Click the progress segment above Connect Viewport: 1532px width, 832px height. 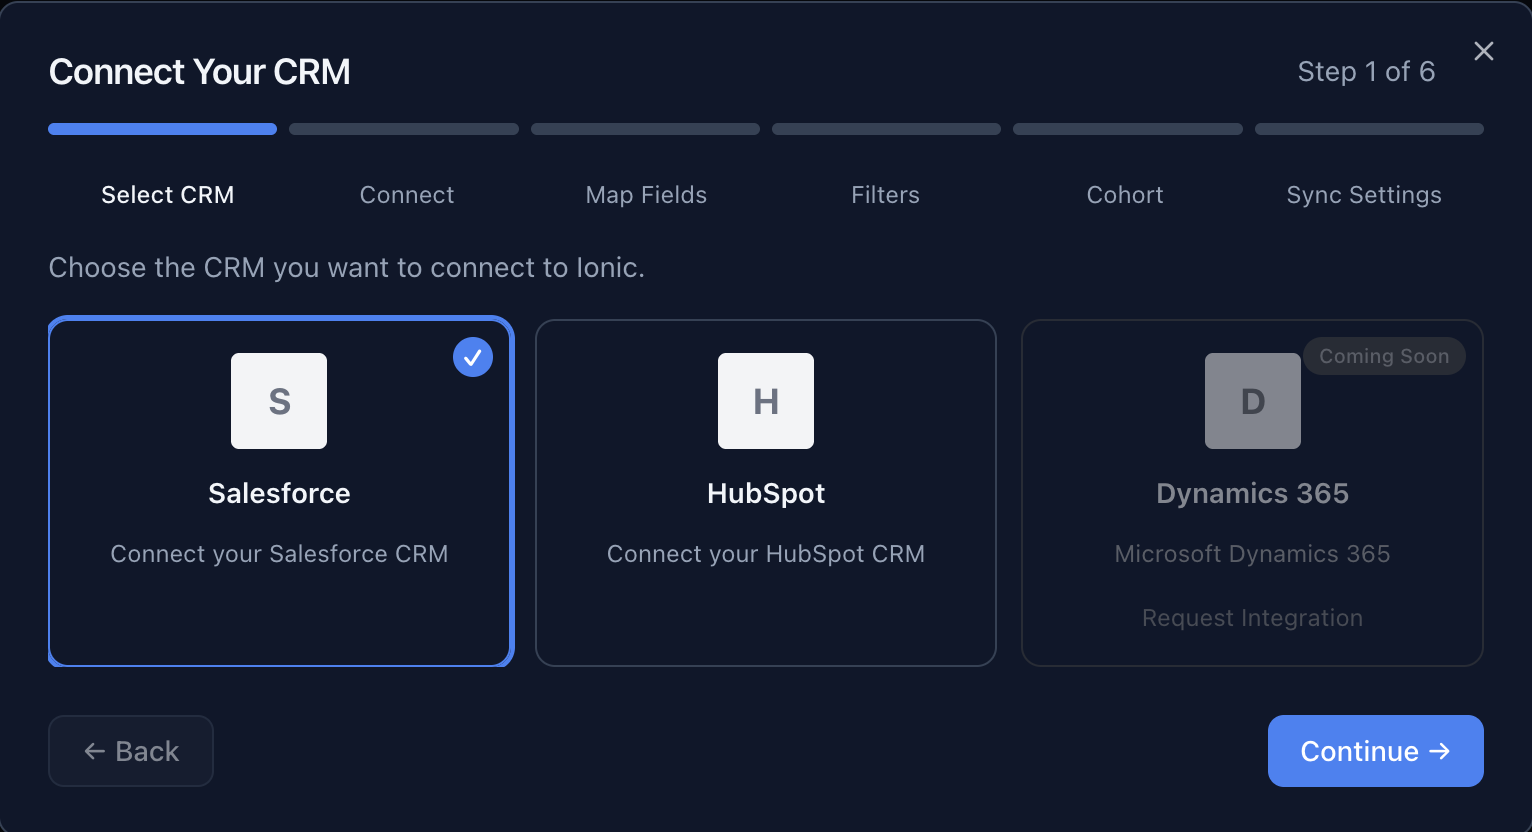pyautogui.click(x=404, y=129)
